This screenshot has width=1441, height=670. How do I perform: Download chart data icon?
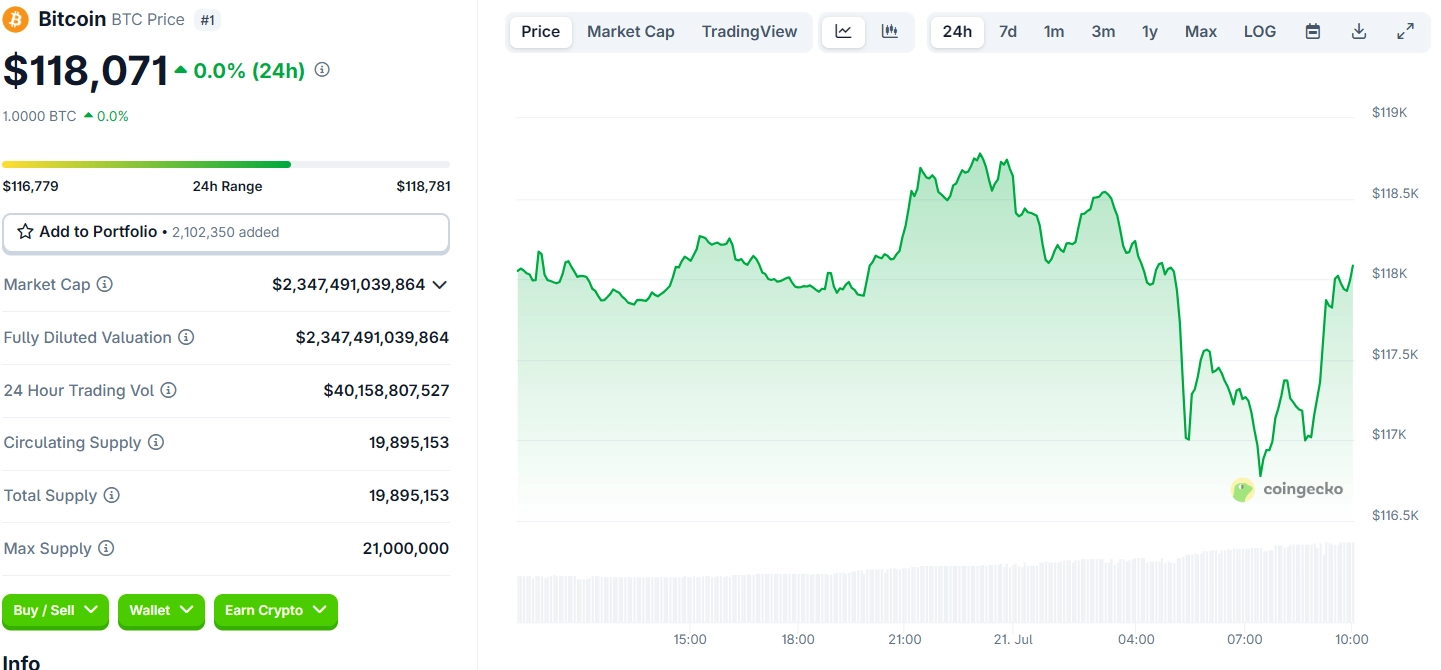pyautogui.click(x=1359, y=32)
